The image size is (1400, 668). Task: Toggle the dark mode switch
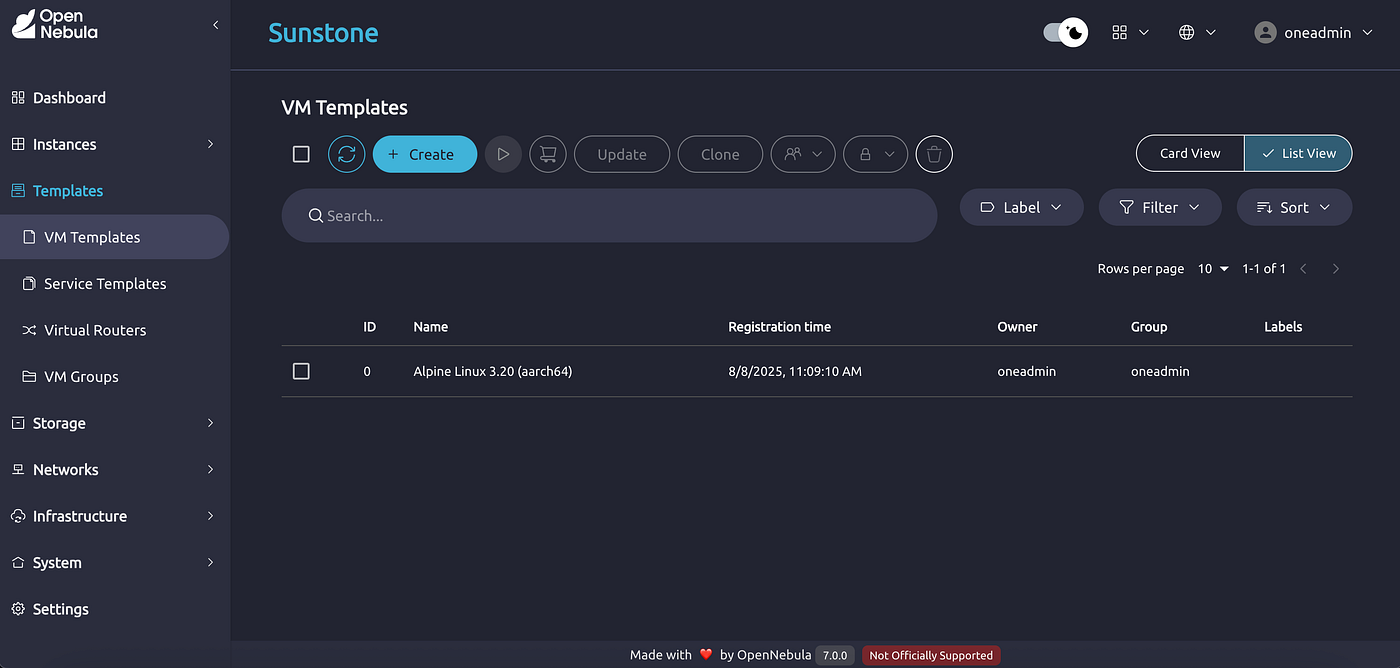click(x=1066, y=32)
